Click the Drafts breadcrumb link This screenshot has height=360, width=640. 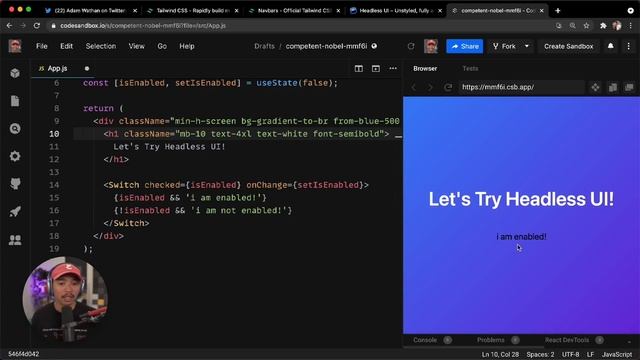pyautogui.click(x=264, y=46)
